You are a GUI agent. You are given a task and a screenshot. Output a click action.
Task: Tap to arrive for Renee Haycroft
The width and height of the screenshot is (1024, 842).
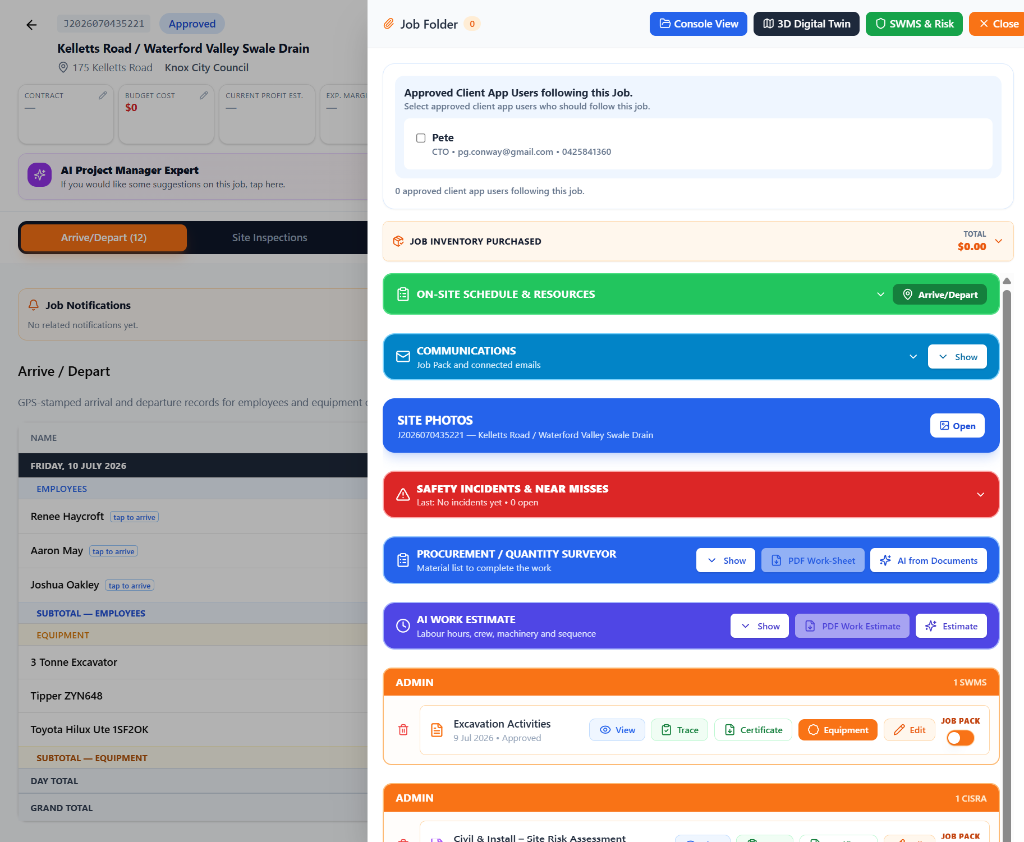135,517
